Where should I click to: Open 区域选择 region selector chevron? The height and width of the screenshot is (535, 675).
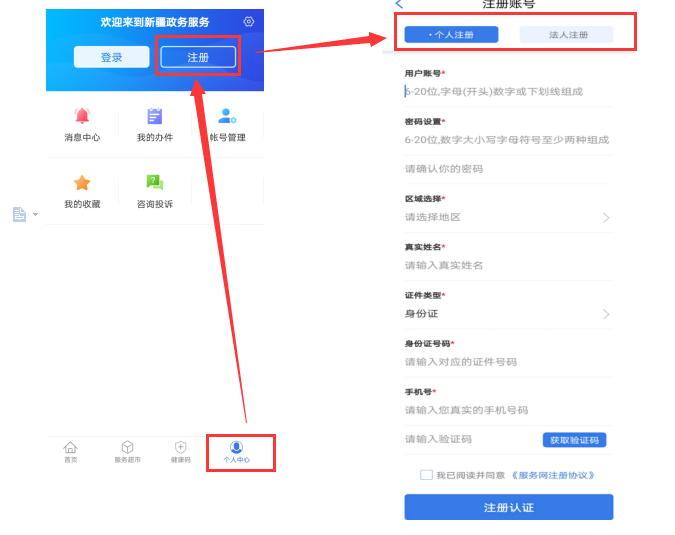tap(606, 217)
